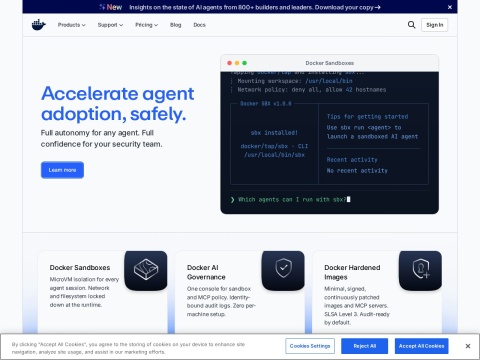Select 'Recent activity' heading in terminal
Screen dimensions: 480x360
pos(352,160)
